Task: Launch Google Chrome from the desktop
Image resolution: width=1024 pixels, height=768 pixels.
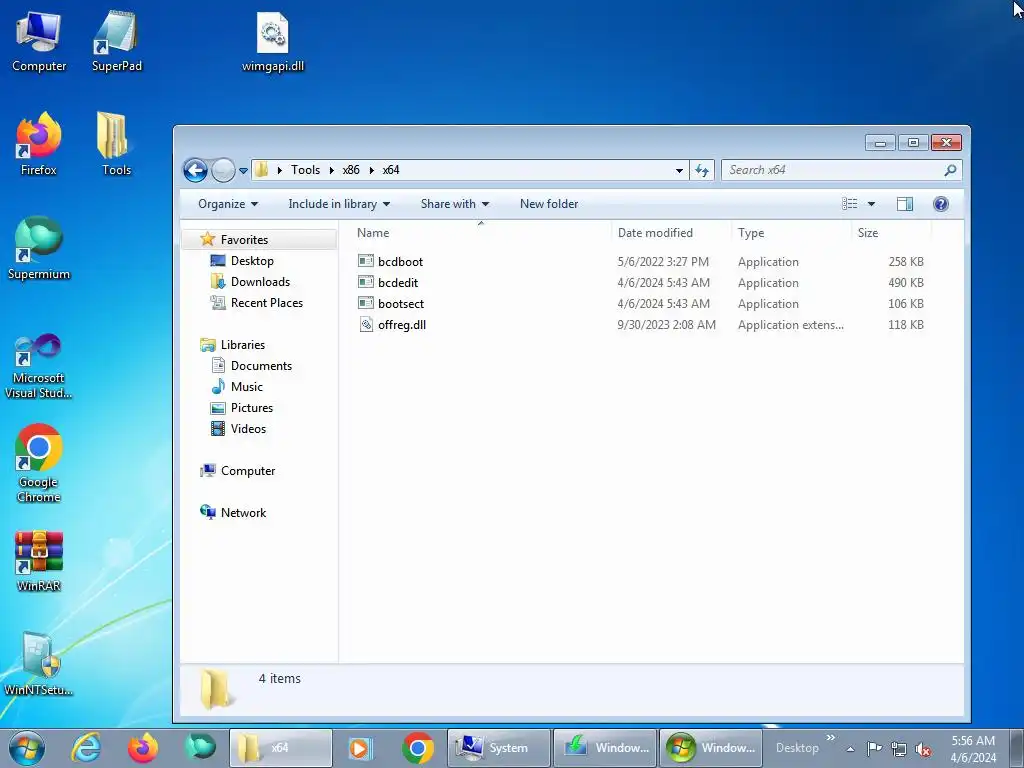Action: tap(39, 464)
